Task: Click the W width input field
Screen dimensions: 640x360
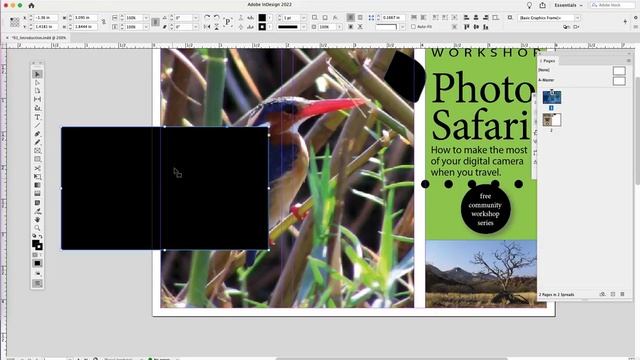Action: point(85,18)
